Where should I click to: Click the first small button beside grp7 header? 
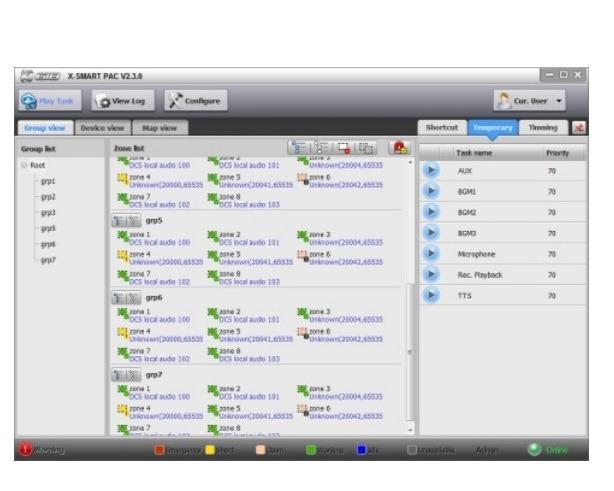pos(120,373)
